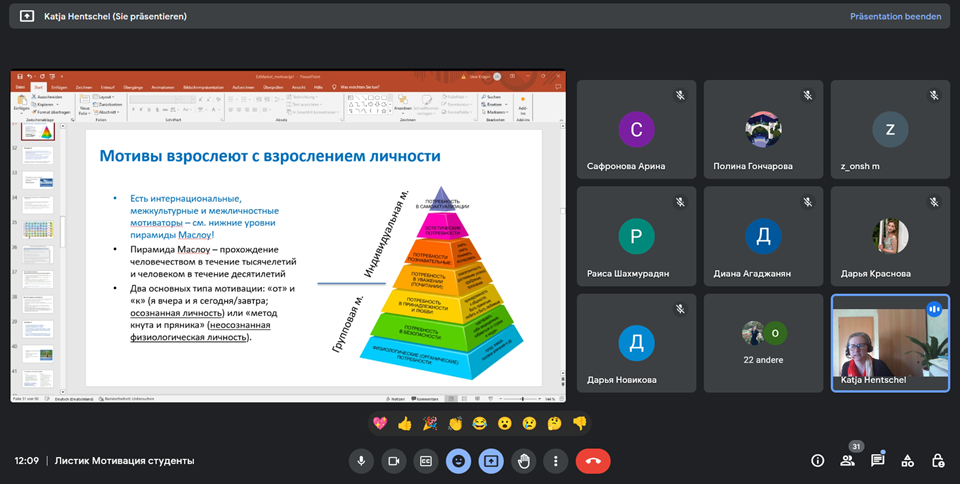The width and height of the screenshot is (960, 484).
Task: Open the activities panel icon
Action: [x=907, y=461]
